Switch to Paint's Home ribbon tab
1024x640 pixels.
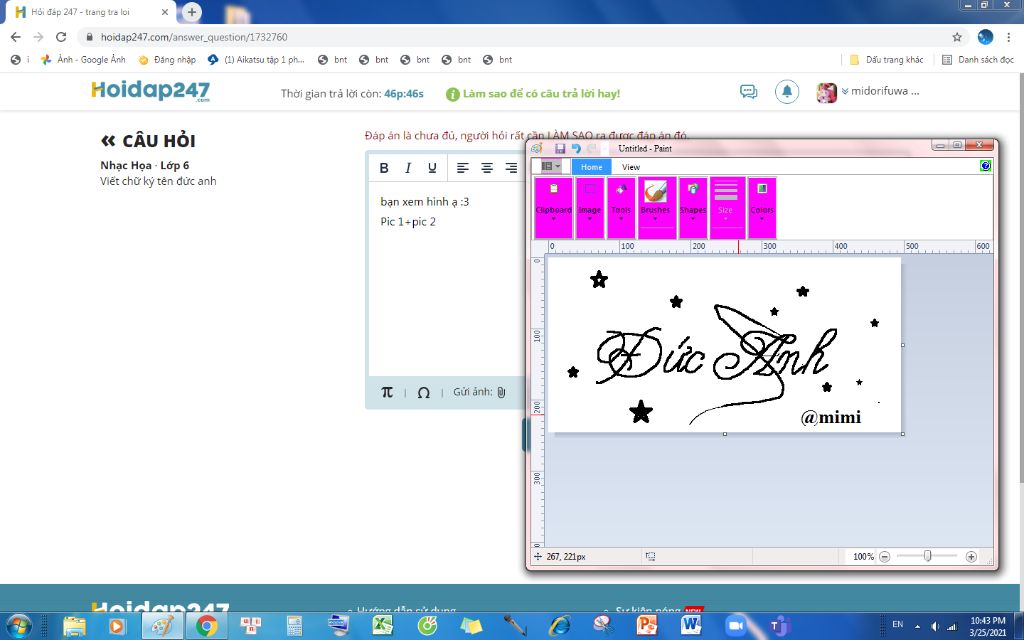592,167
